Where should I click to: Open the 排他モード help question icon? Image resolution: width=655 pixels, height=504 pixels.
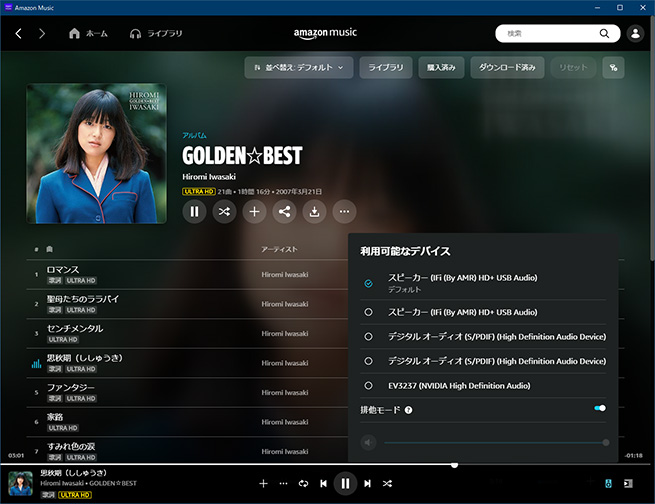(x=409, y=410)
